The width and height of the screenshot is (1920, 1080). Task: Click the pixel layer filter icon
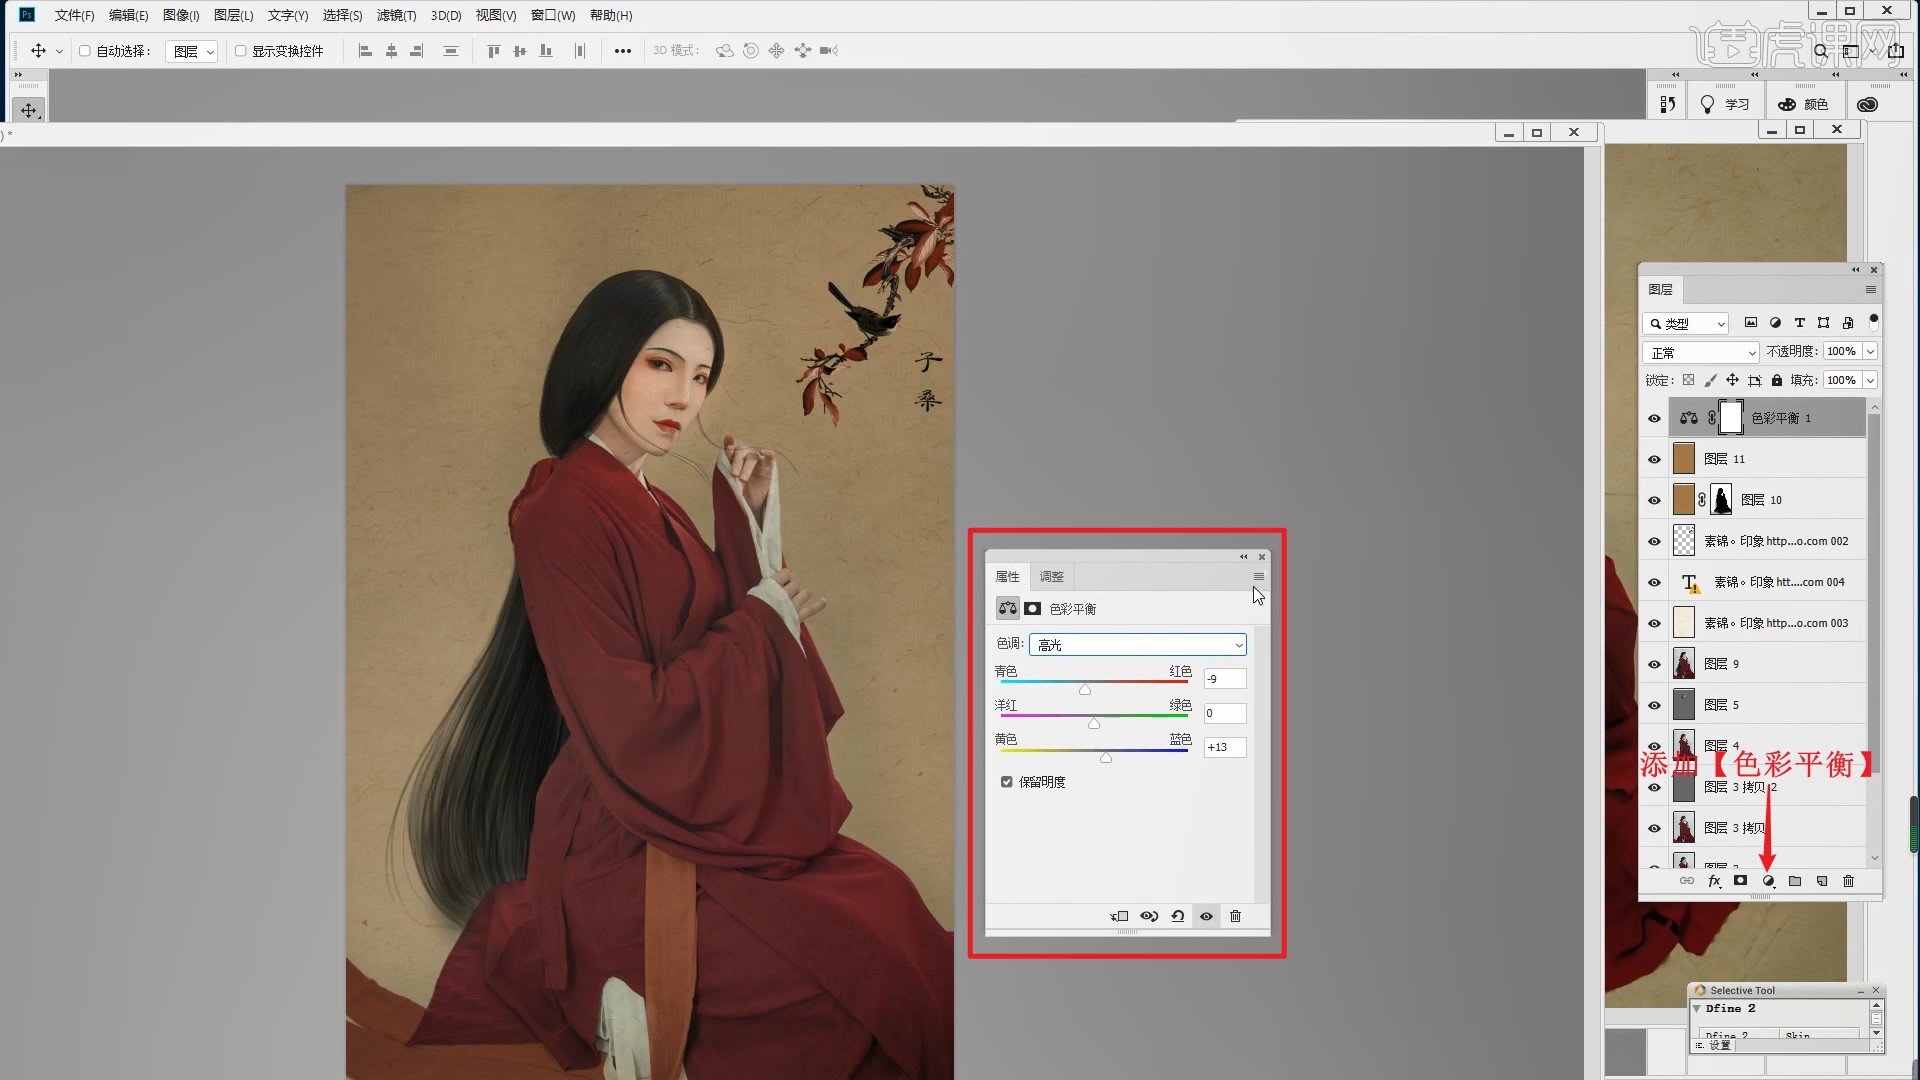coord(1750,323)
